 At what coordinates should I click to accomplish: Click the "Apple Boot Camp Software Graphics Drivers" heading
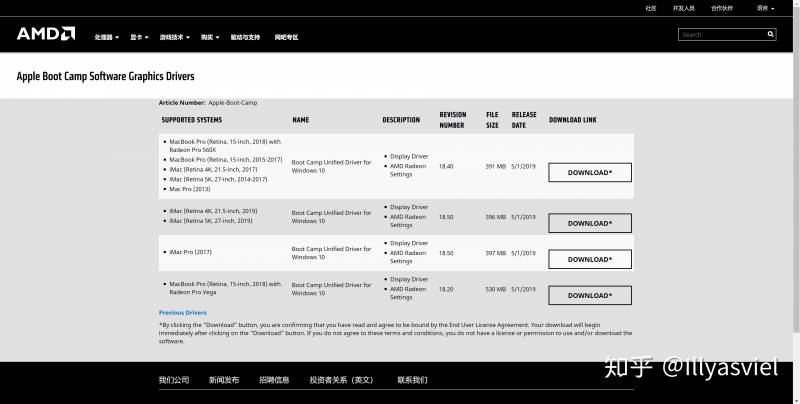pos(106,76)
